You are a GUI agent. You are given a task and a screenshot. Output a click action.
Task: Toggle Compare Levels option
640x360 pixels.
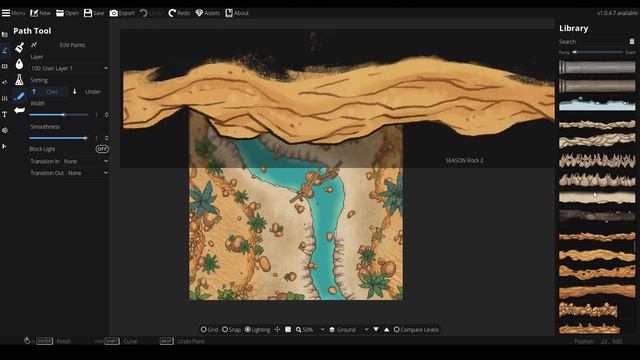(x=416, y=329)
